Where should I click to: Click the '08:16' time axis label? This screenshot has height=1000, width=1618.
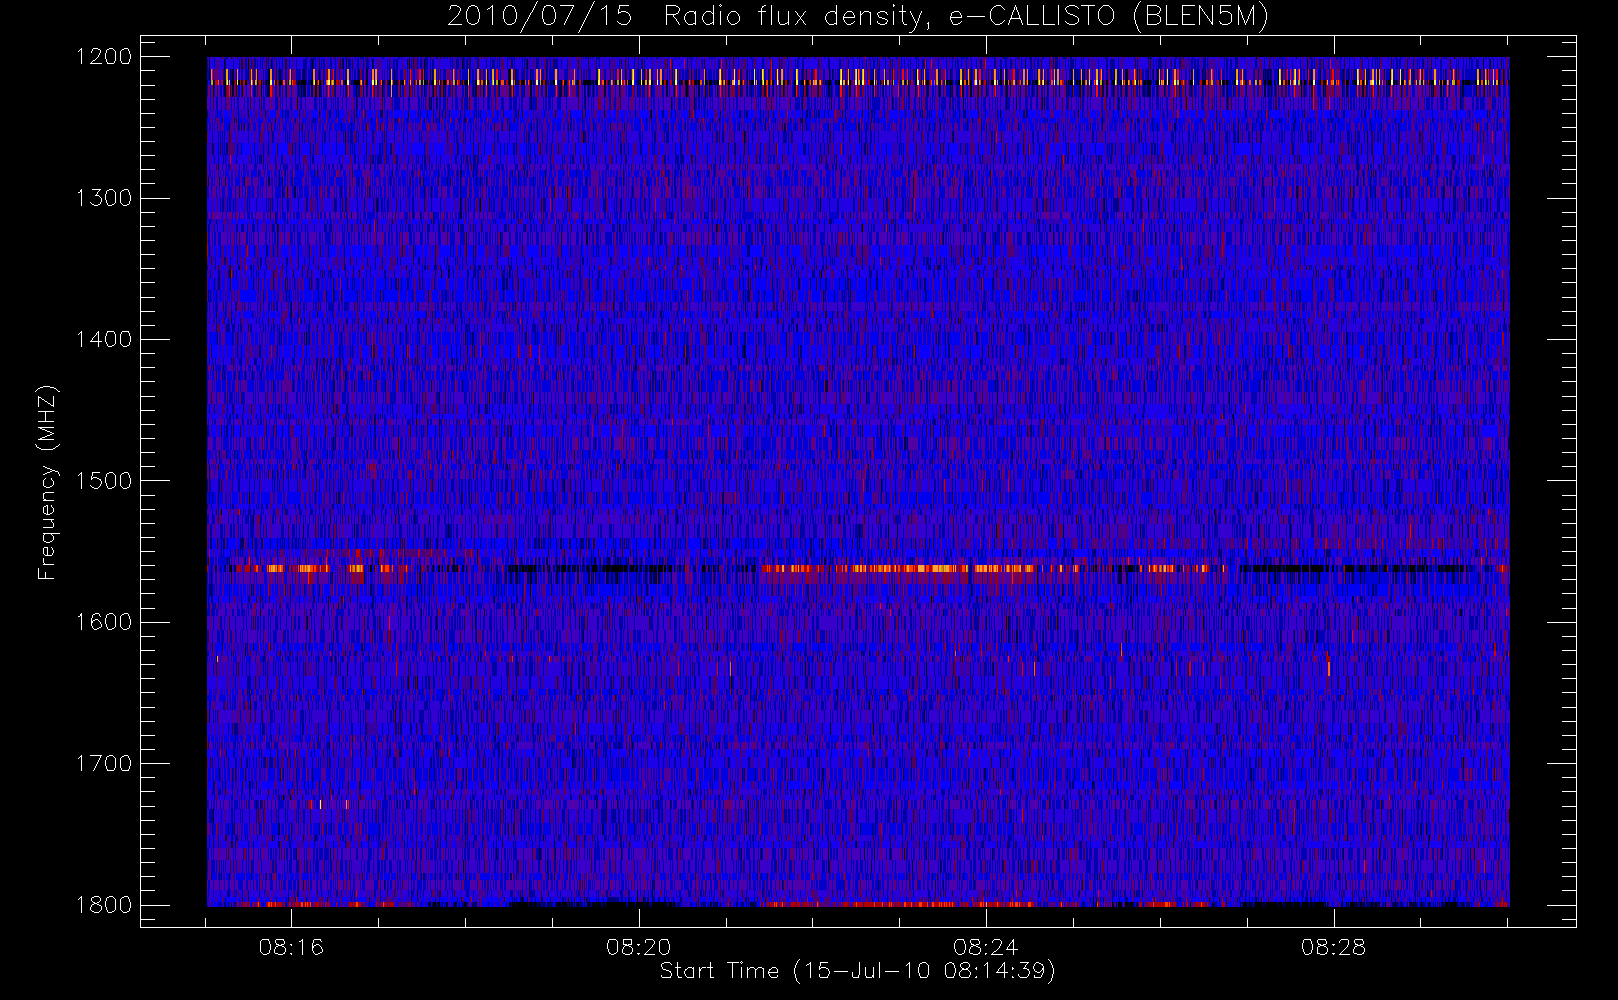point(291,947)
